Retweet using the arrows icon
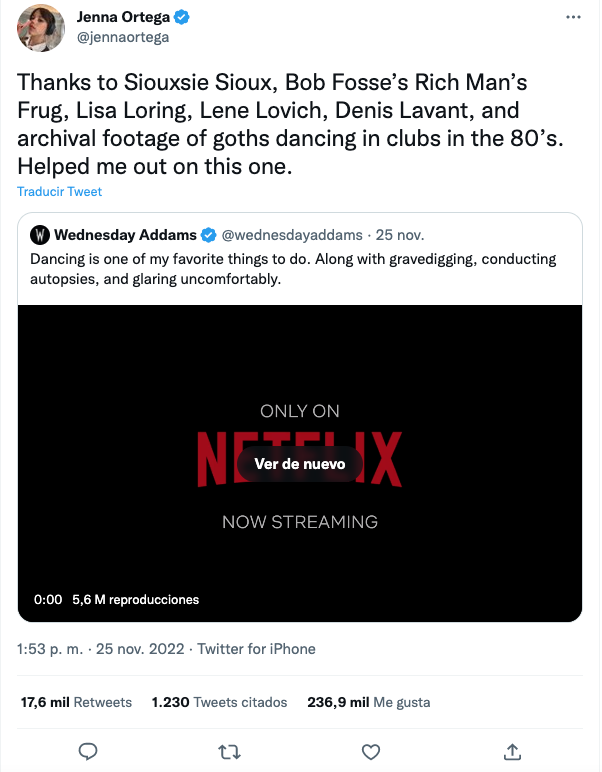The image size is (602, 772). click(228, 751)
